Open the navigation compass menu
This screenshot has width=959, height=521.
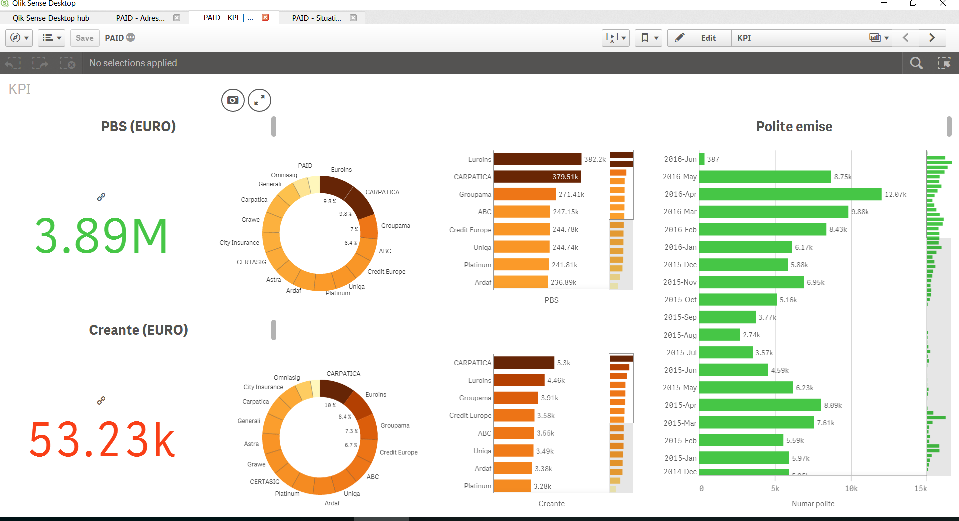(x=18, y=38)
